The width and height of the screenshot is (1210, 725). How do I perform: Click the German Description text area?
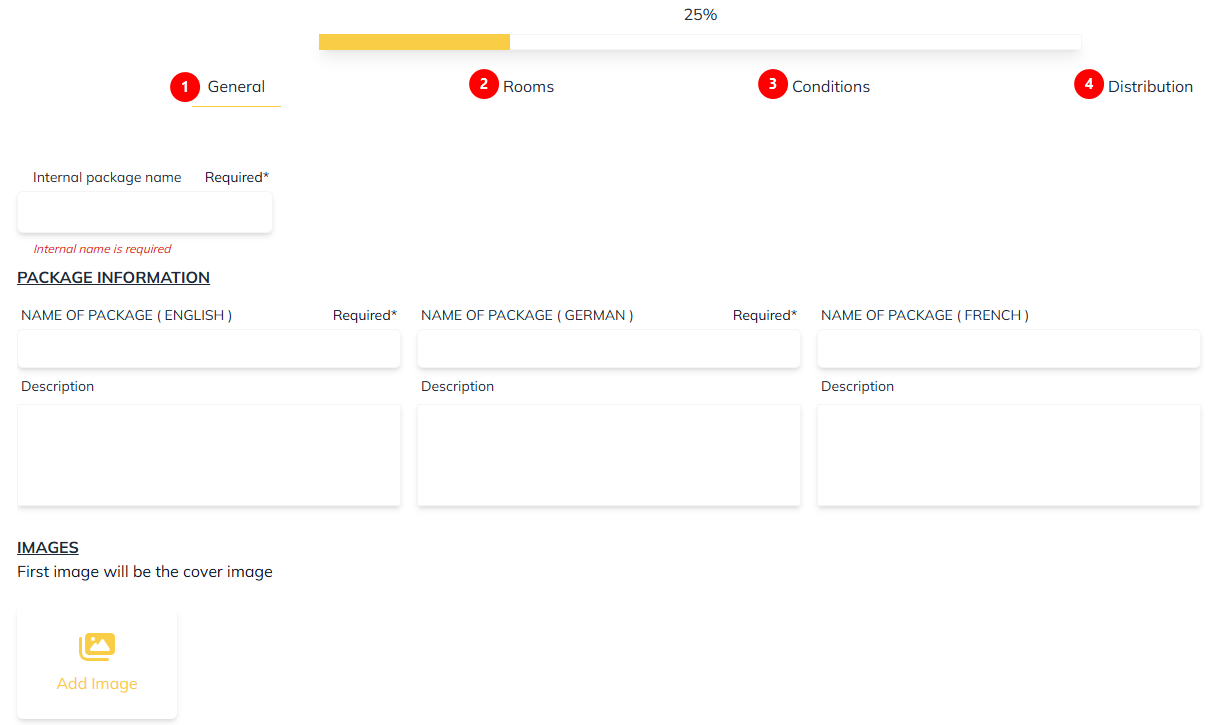pos(609,455)
